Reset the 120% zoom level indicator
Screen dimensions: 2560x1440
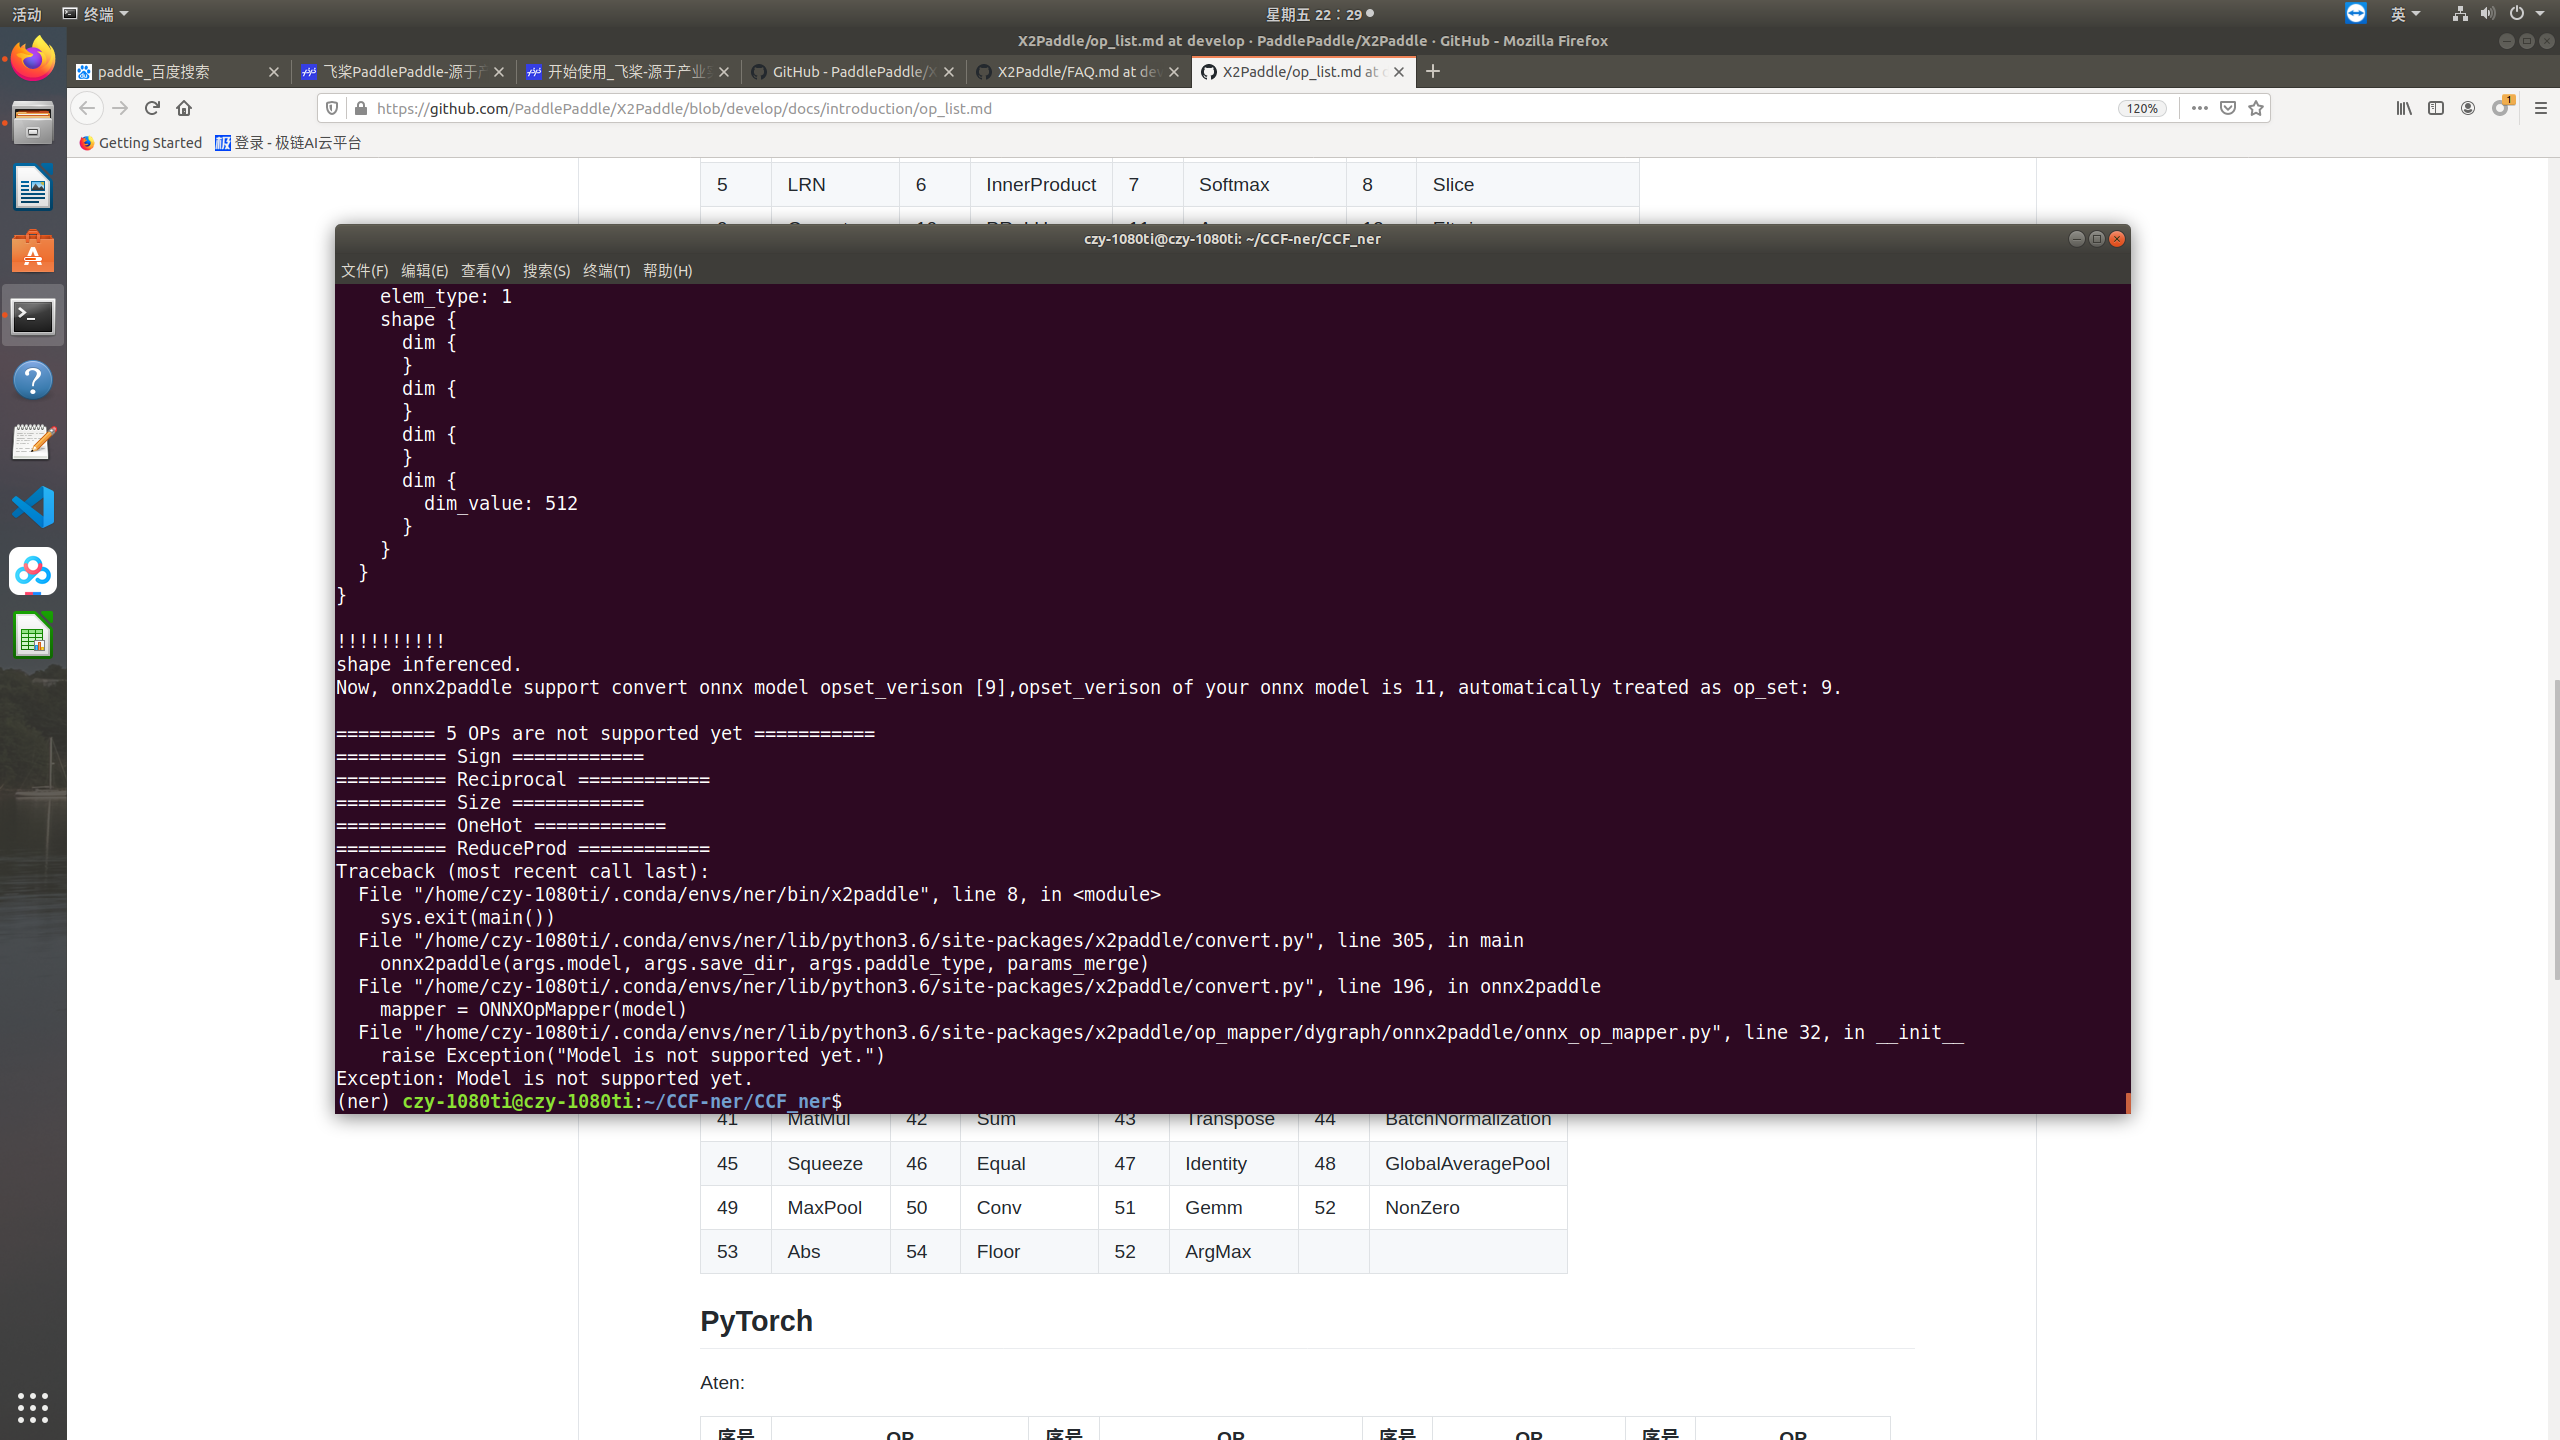[x=2142, y=108]
